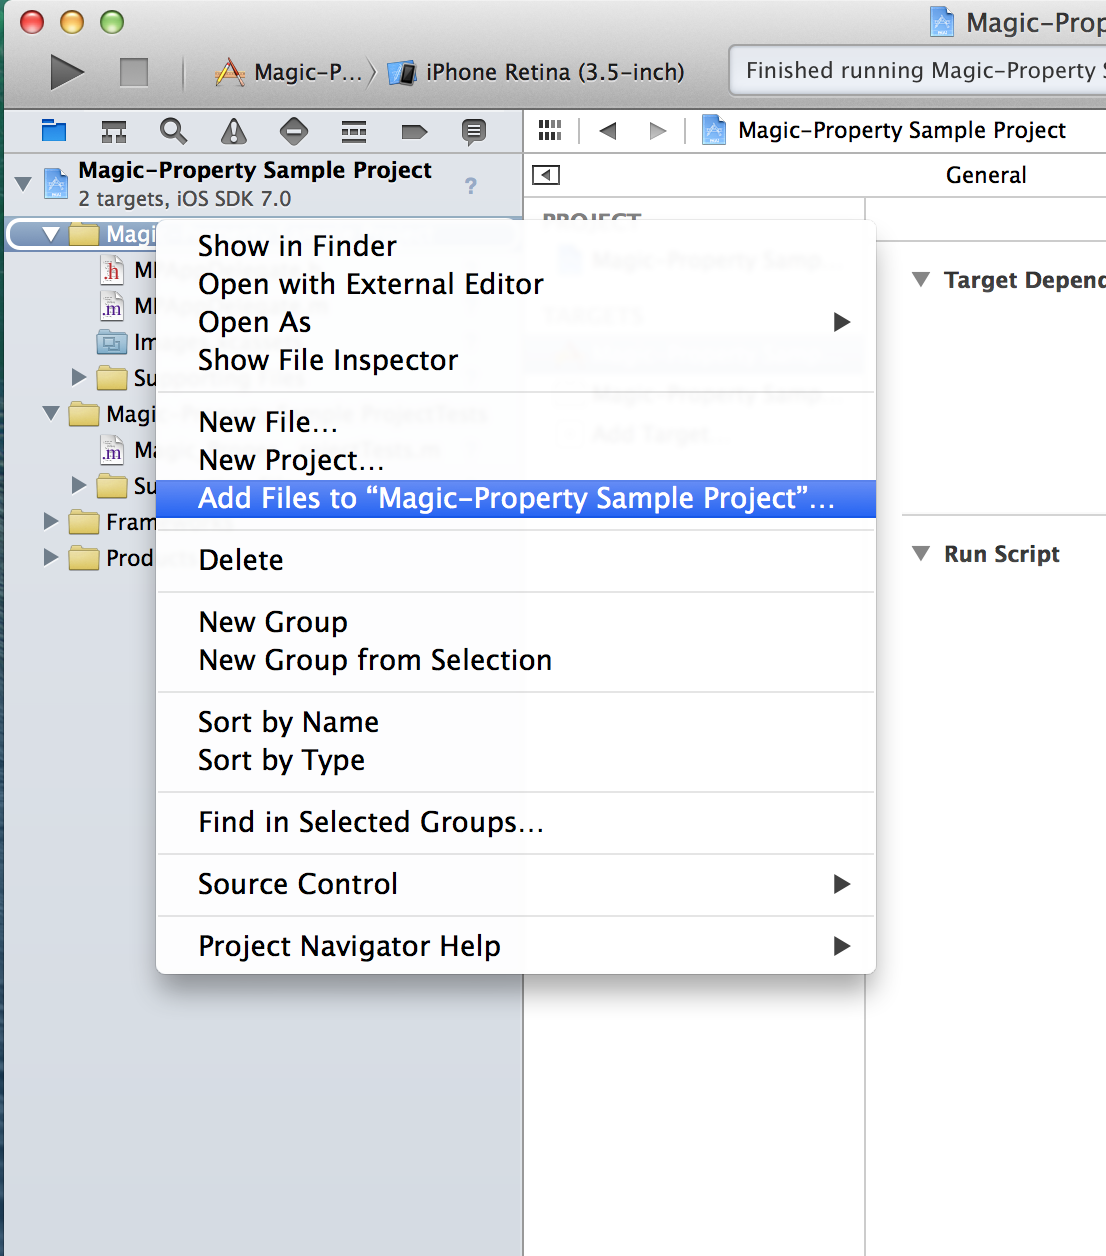Open the Find navigator magnifier icon
Image resolution: width=1106 pixels, height=1256 pixels.
pyautogui.click(x=174, y=131)
